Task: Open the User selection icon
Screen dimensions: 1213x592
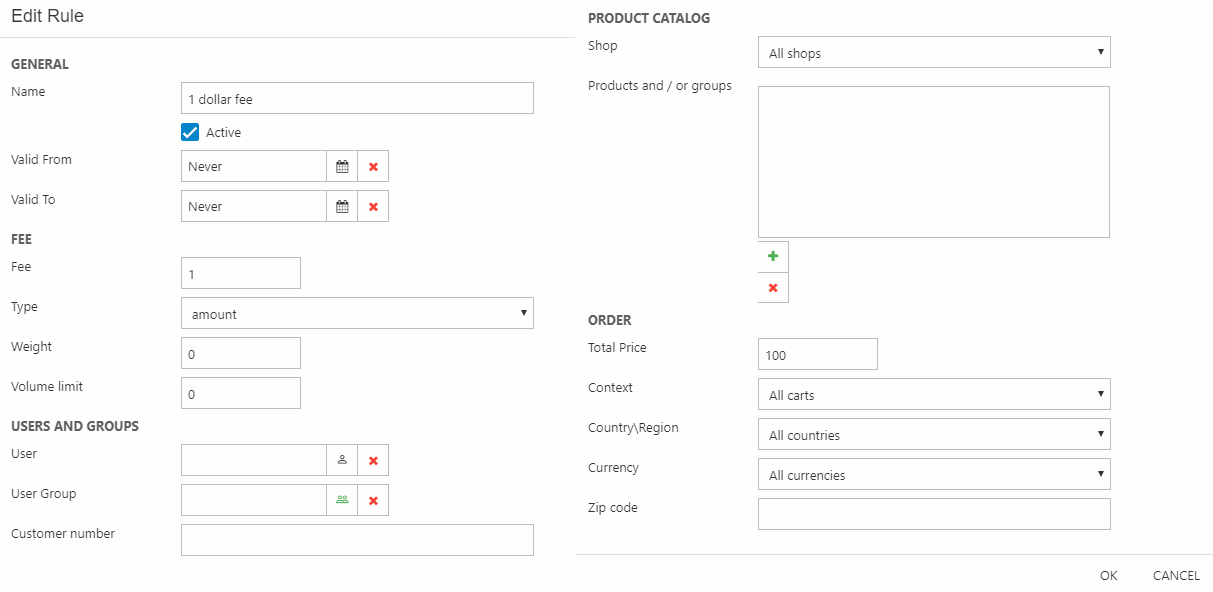Action: 342,460
